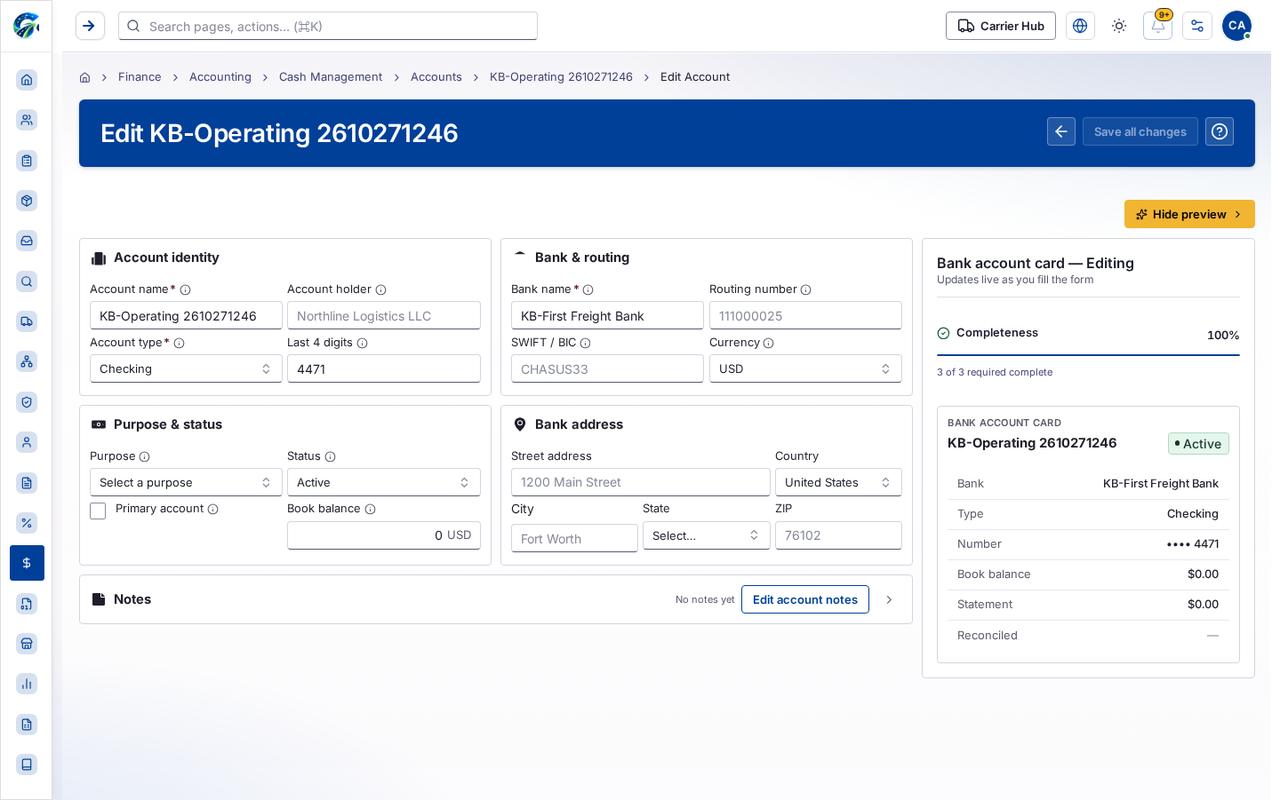Open the notifications bell icon
The width and height of the screenshot is (1280, 800).
1157,26
